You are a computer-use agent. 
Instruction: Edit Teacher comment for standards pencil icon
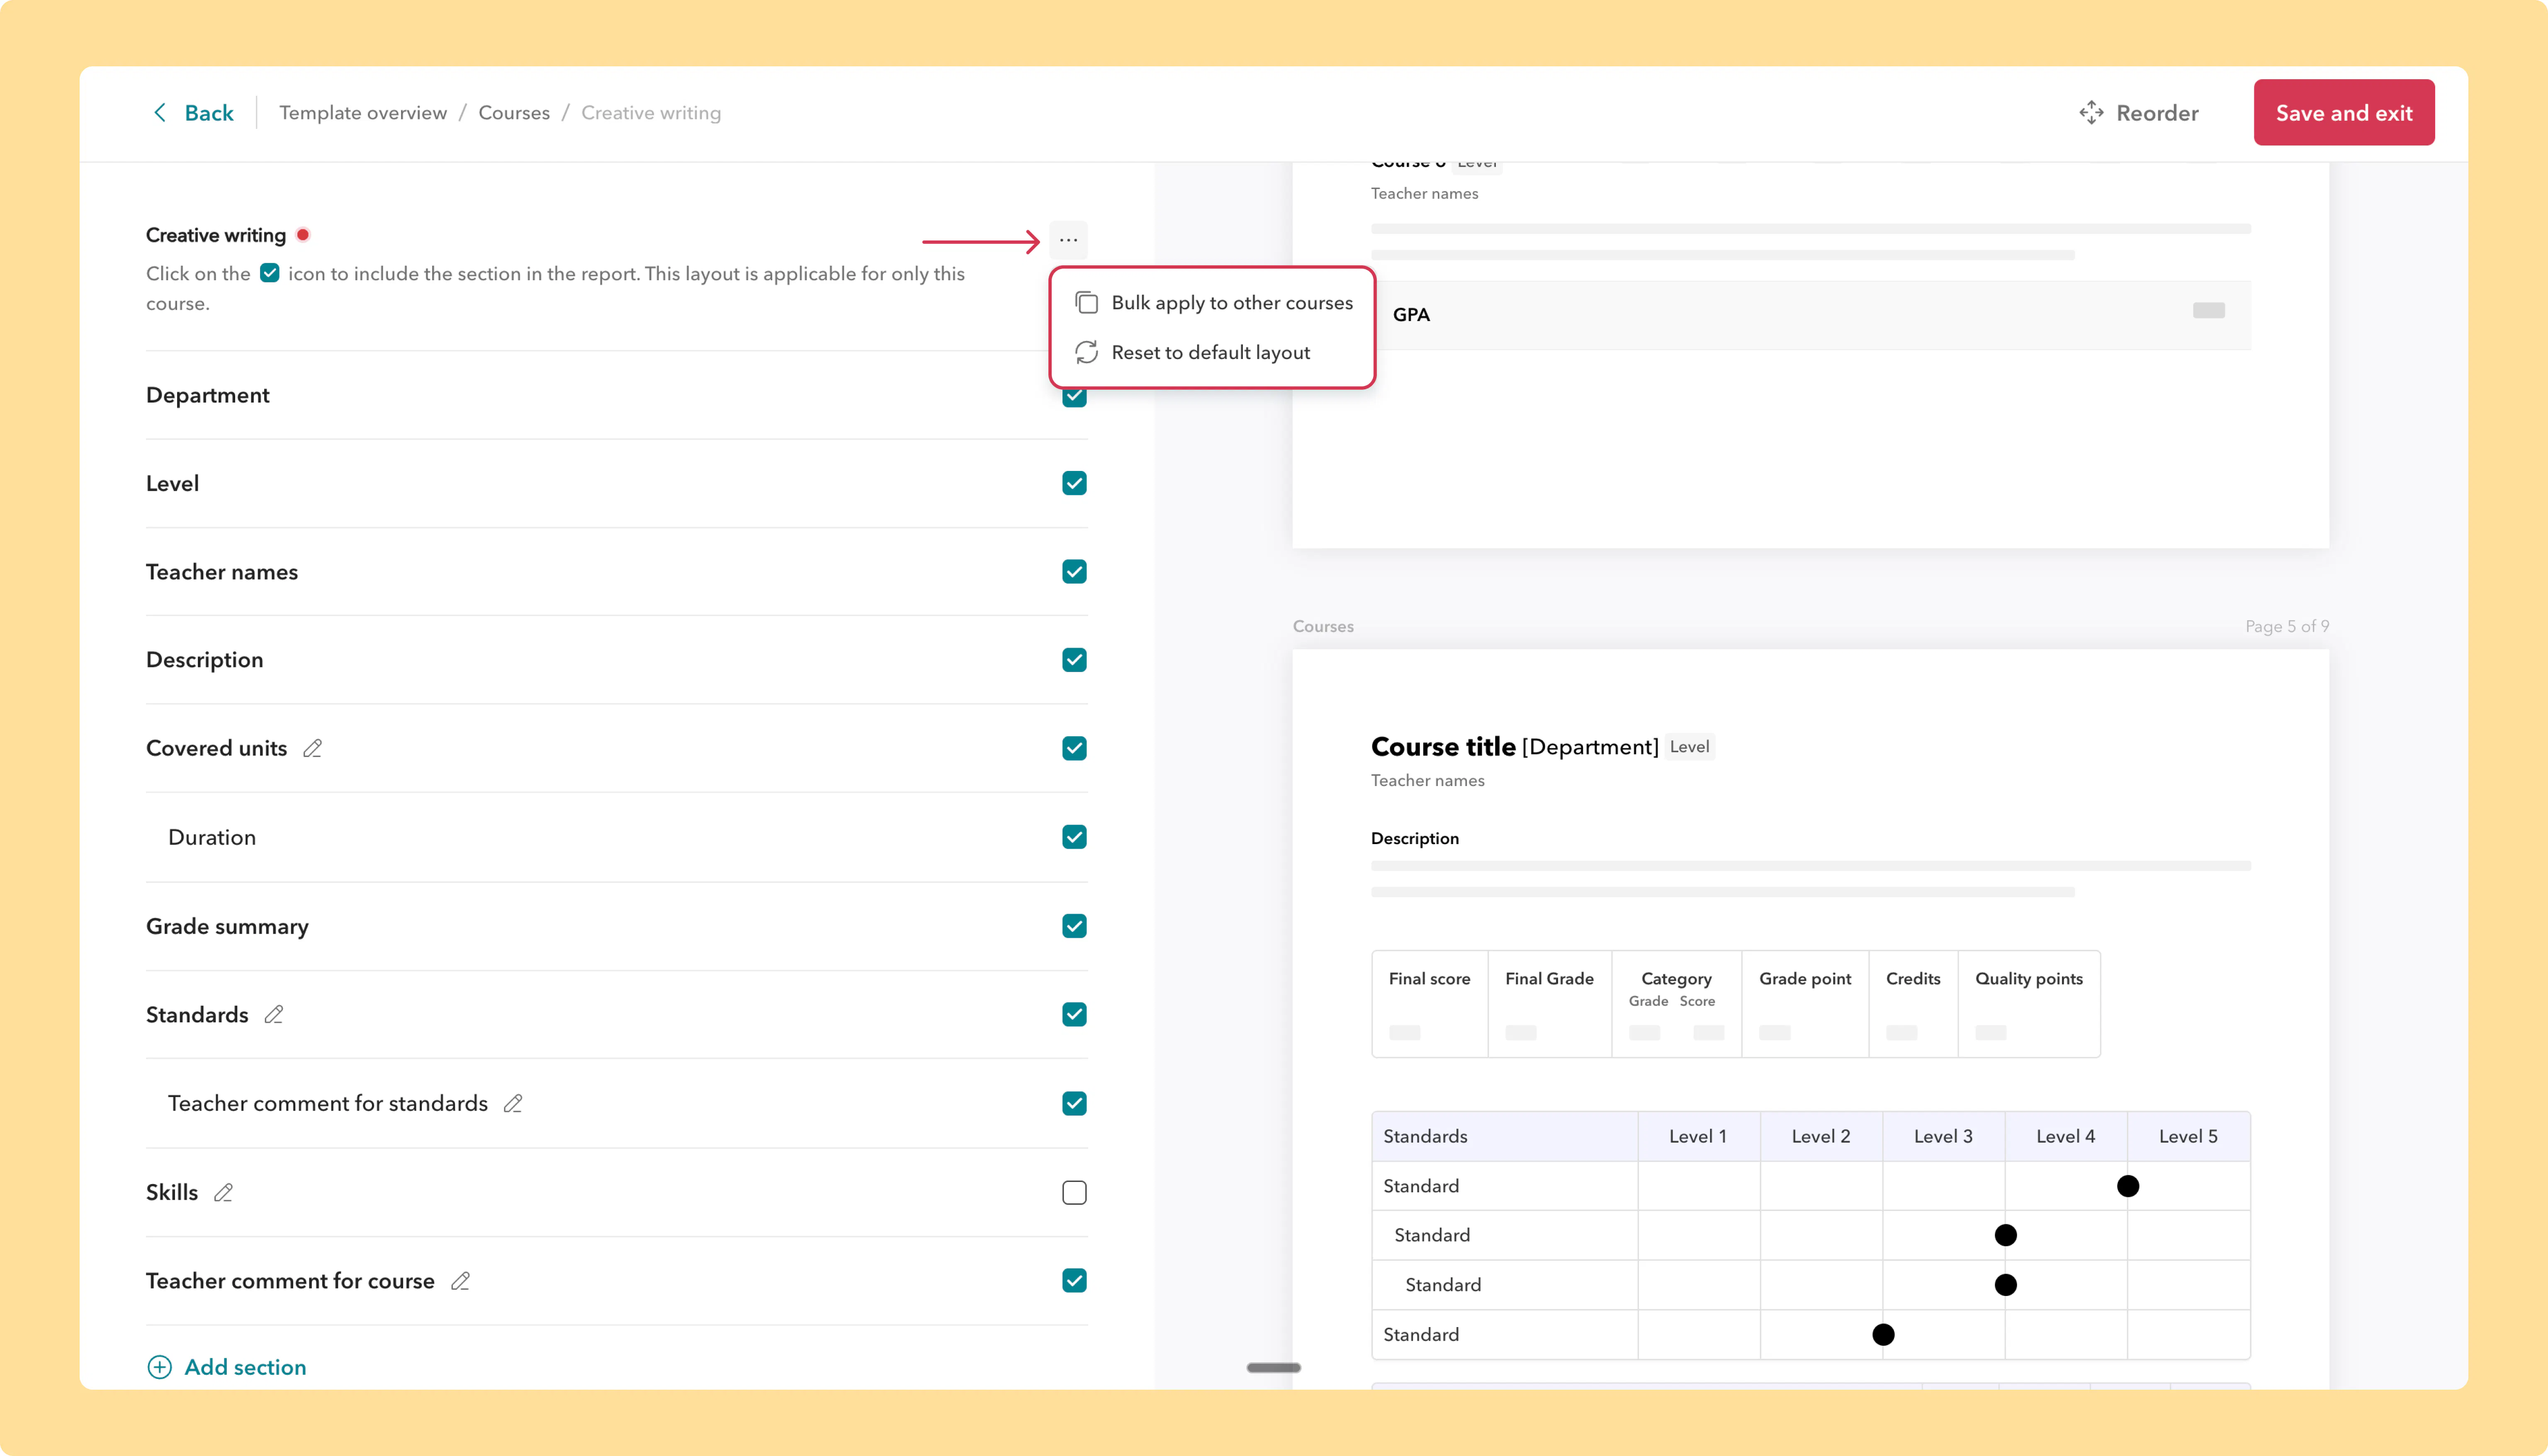coord(513,1103)
